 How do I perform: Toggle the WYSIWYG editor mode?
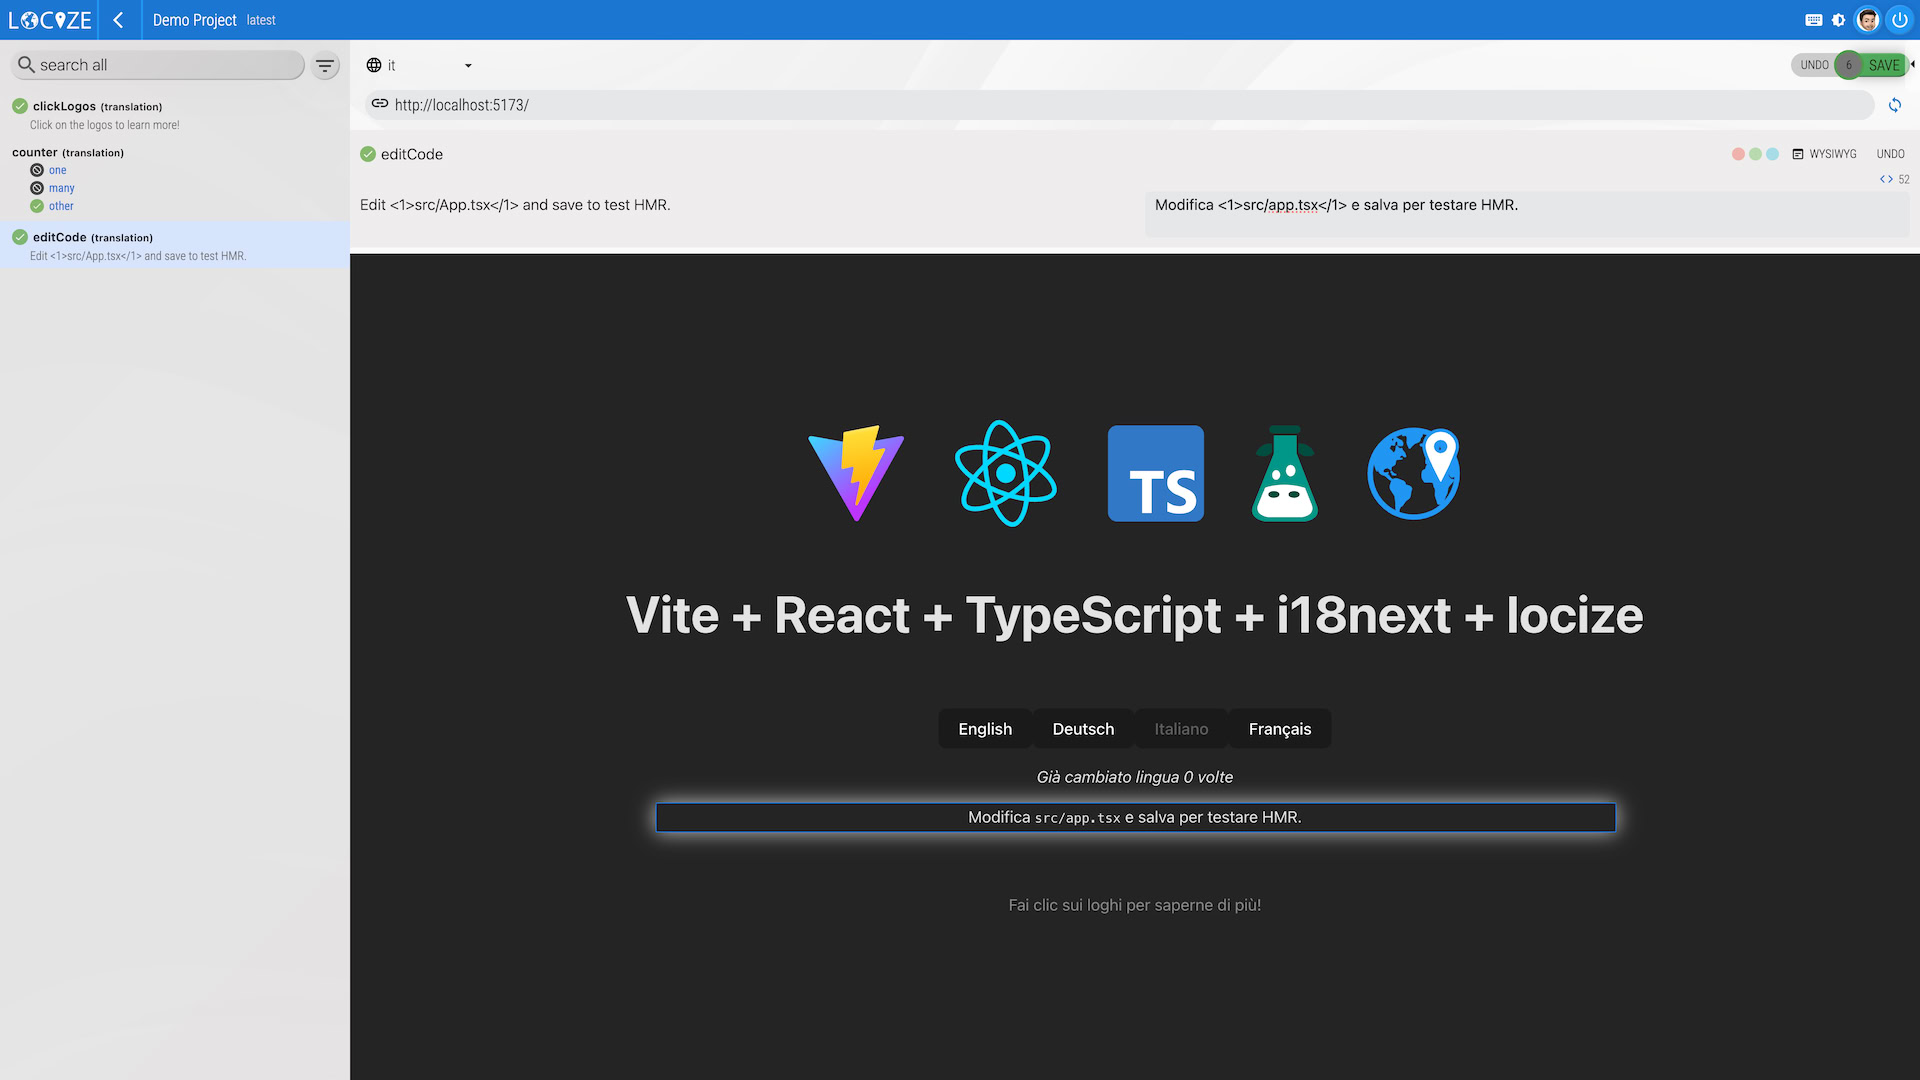[x=1825, y=154]
